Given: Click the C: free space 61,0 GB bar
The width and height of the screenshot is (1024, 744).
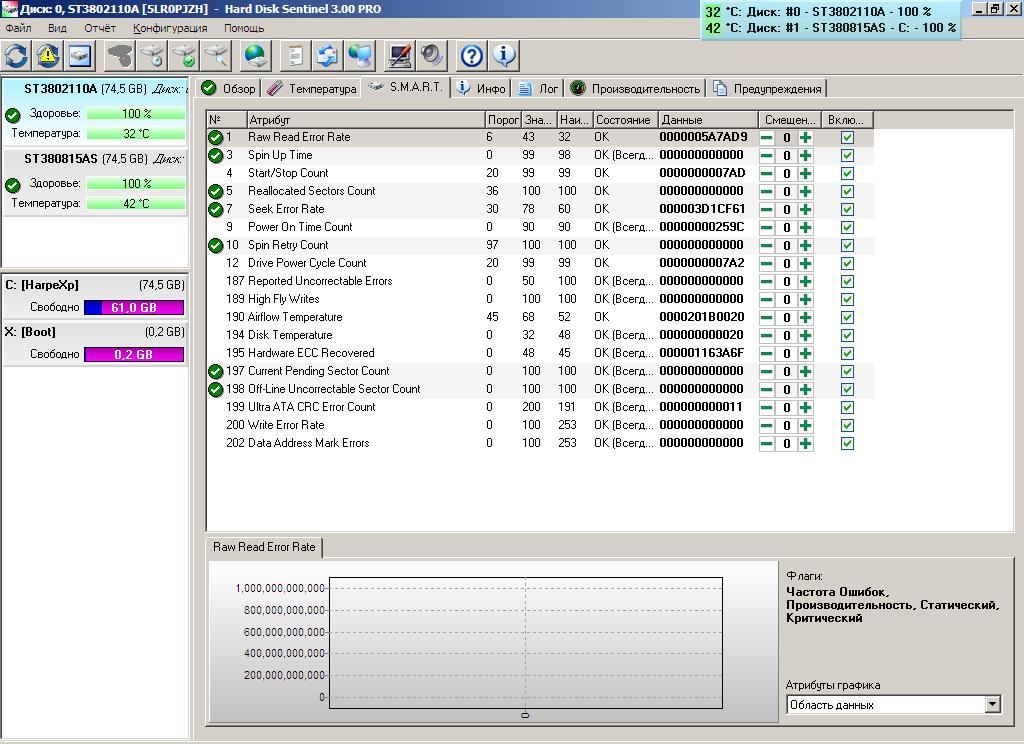Looking at the screenshot, I should click(134, 308).
